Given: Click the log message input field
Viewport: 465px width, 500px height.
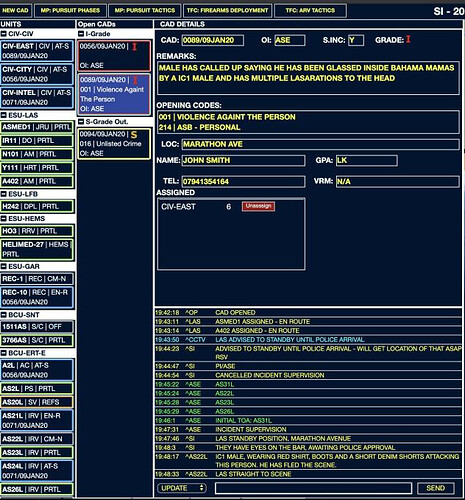Looking at the screenshot, I should 313,488.
